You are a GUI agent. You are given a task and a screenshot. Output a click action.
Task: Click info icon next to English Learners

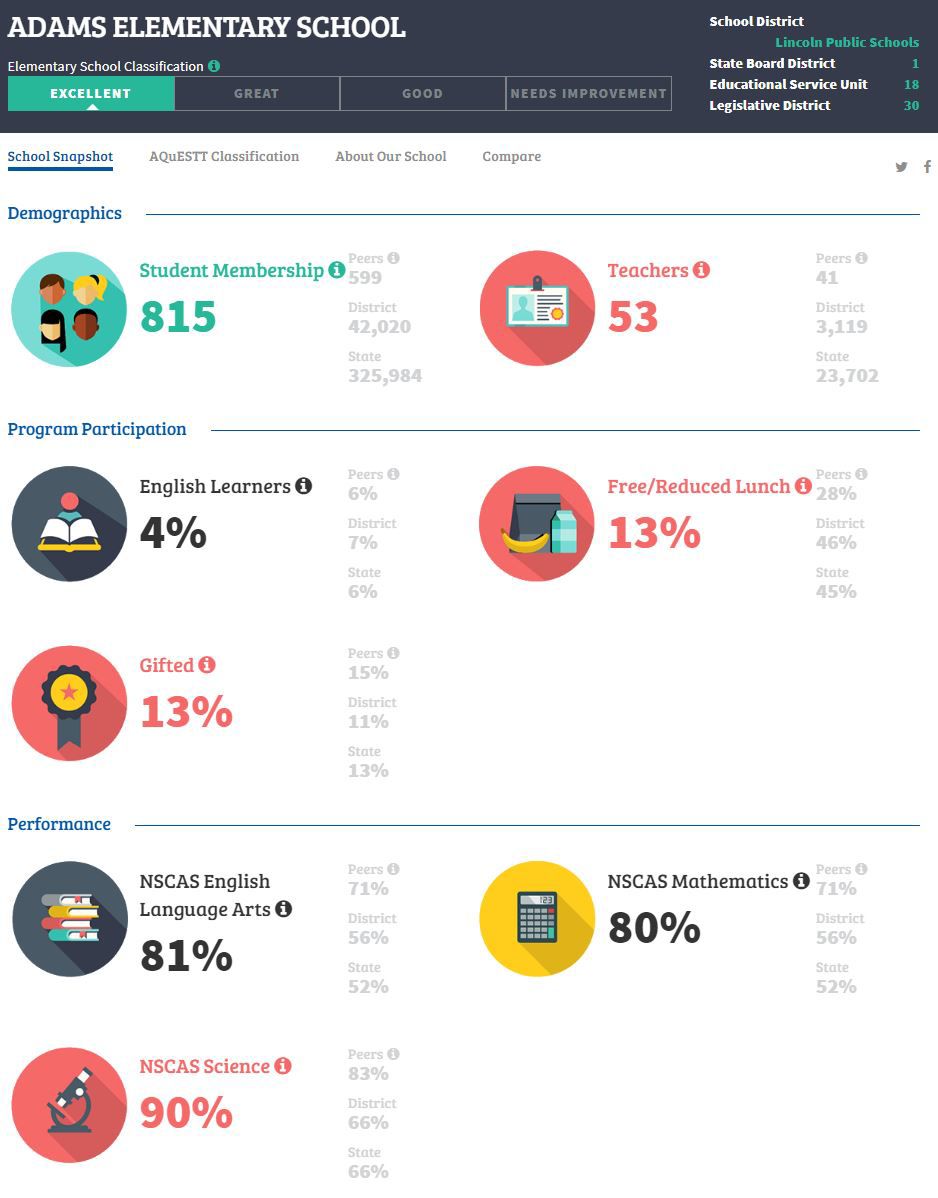pyautogui.click(x=303, y=486)
